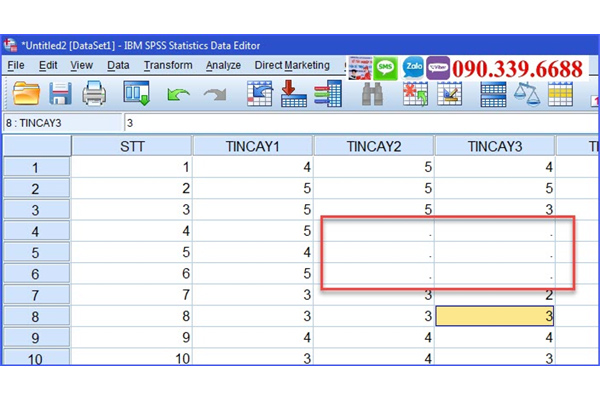Click the Split file icon
The width and height of the screenshot is (600, 400).
(x=493, y=94)
